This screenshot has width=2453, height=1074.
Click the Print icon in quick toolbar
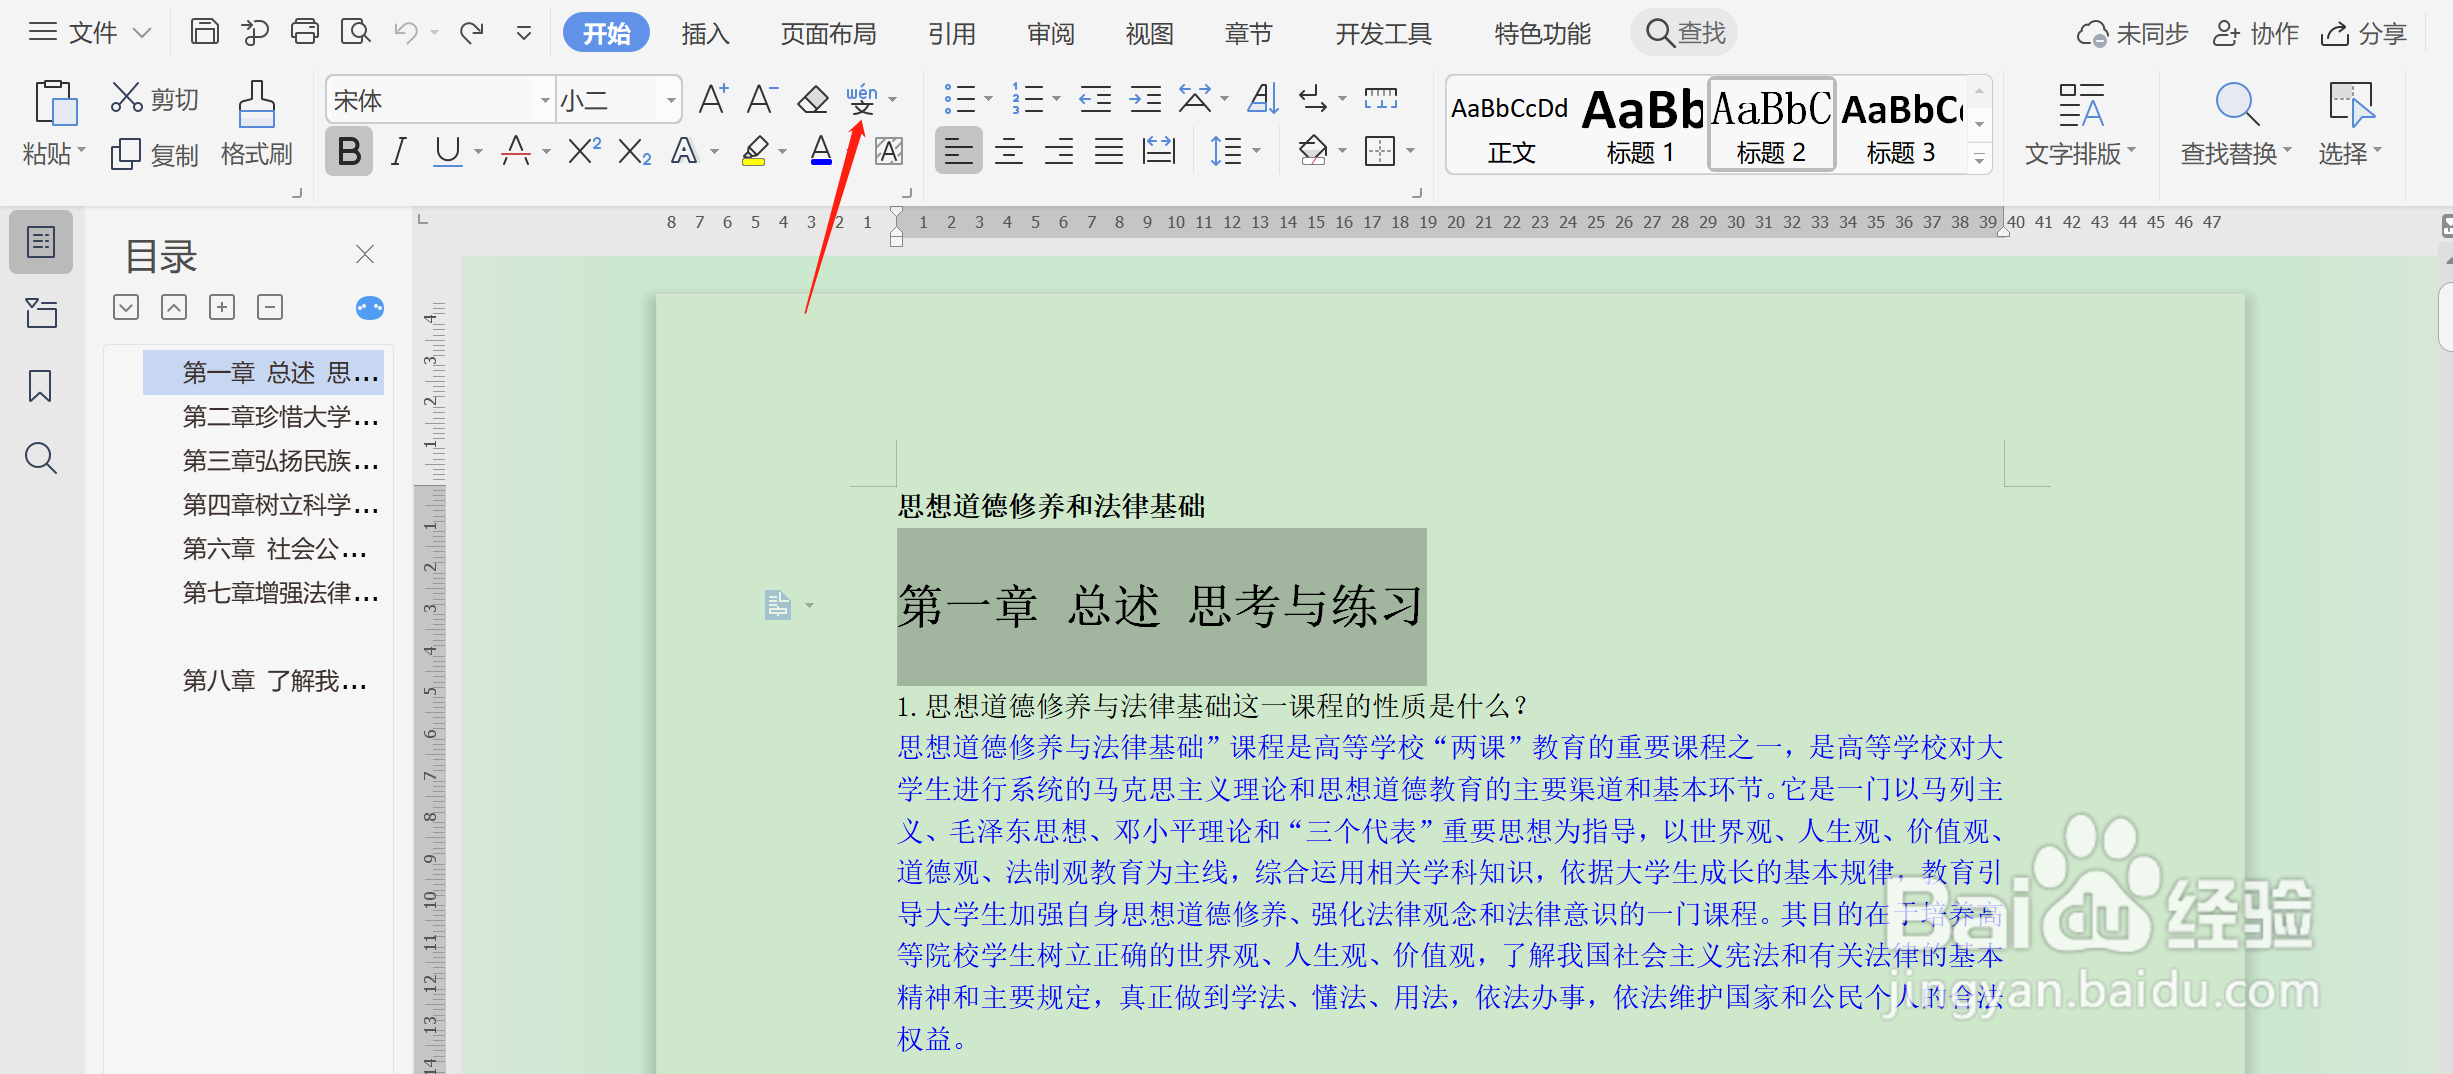click(x=305, y=32)
